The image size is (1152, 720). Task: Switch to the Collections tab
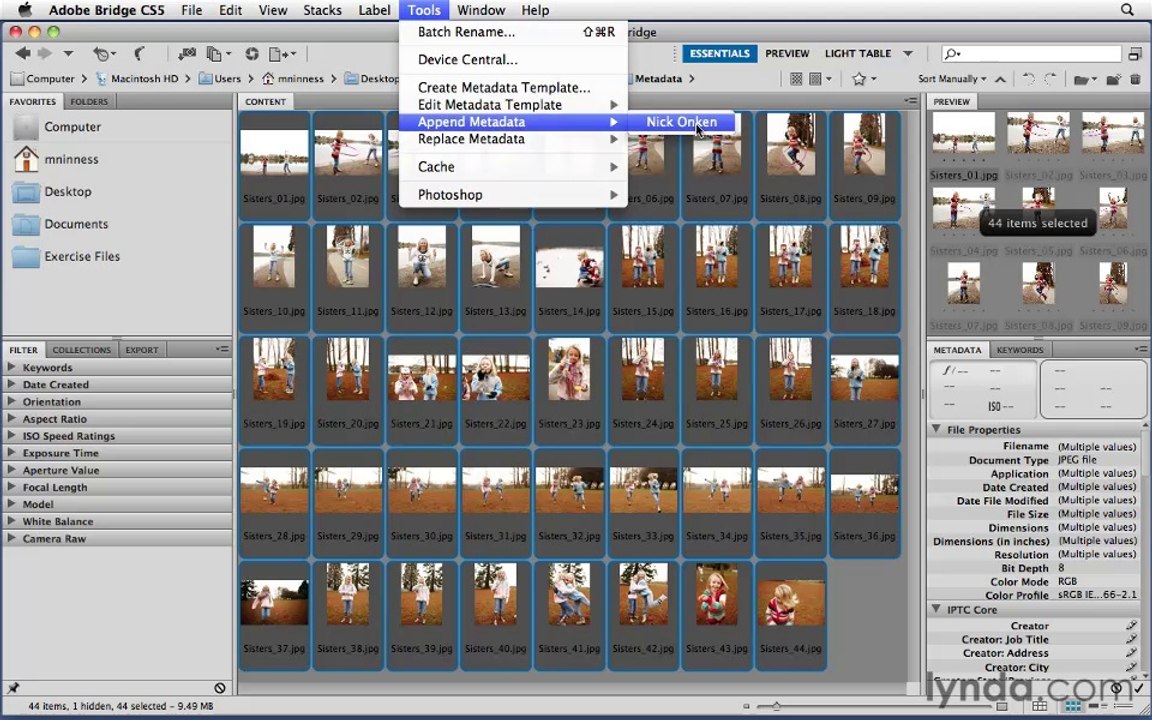coord(82,350)
